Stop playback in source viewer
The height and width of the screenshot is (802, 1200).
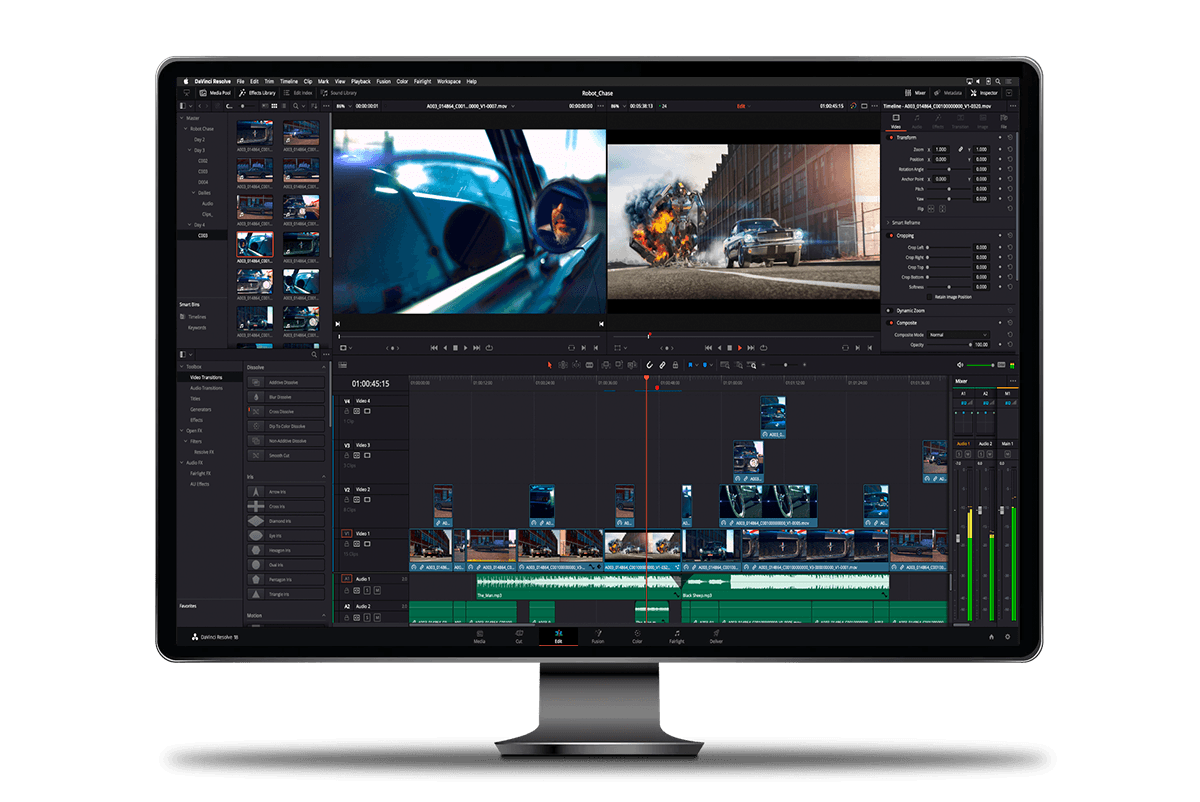point(455,347)
